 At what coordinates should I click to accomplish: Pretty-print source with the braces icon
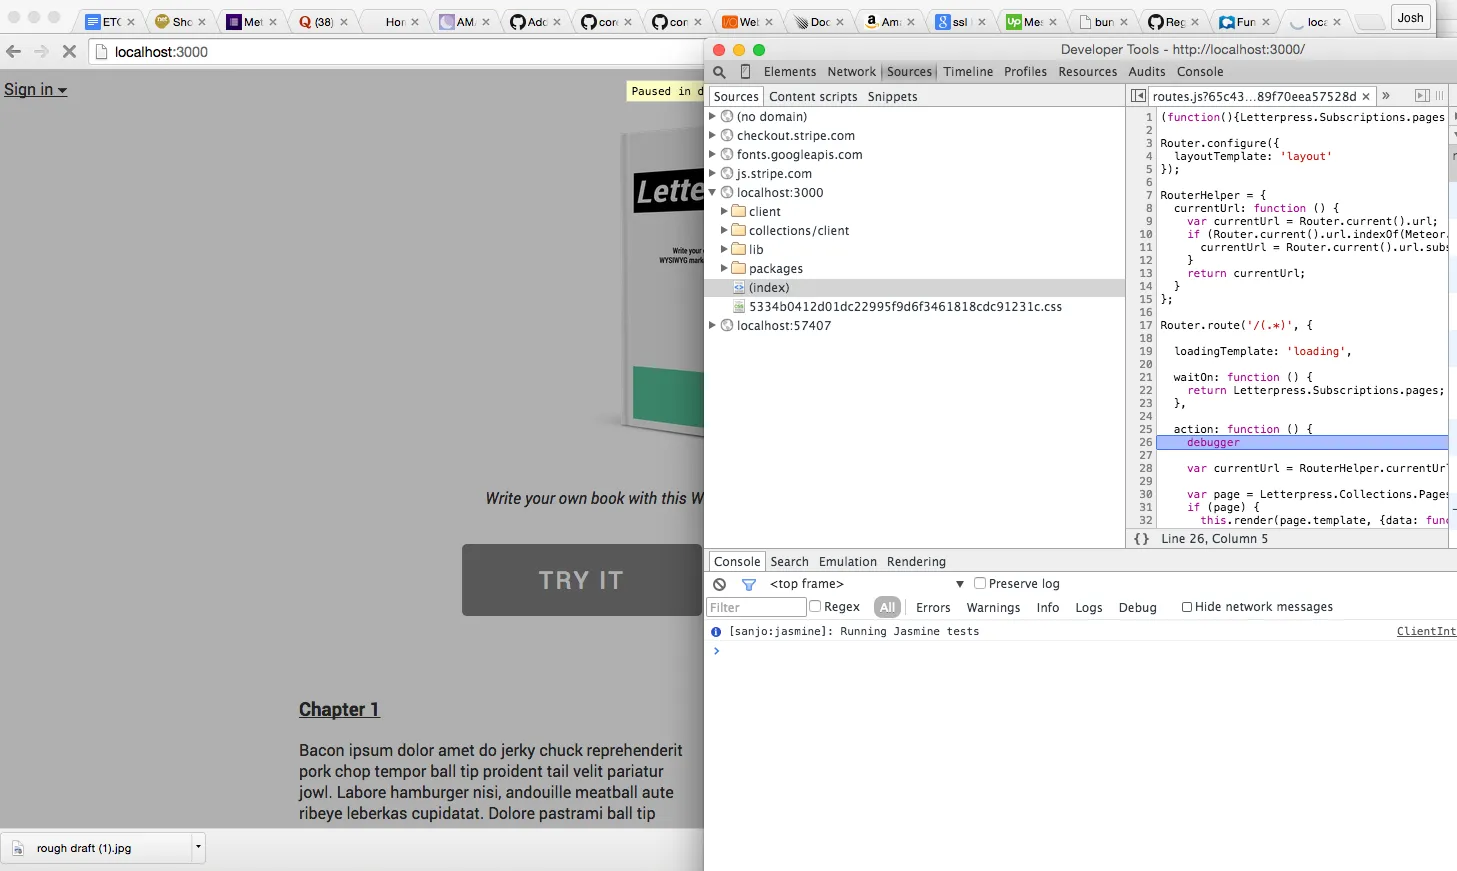(1141, 539)
